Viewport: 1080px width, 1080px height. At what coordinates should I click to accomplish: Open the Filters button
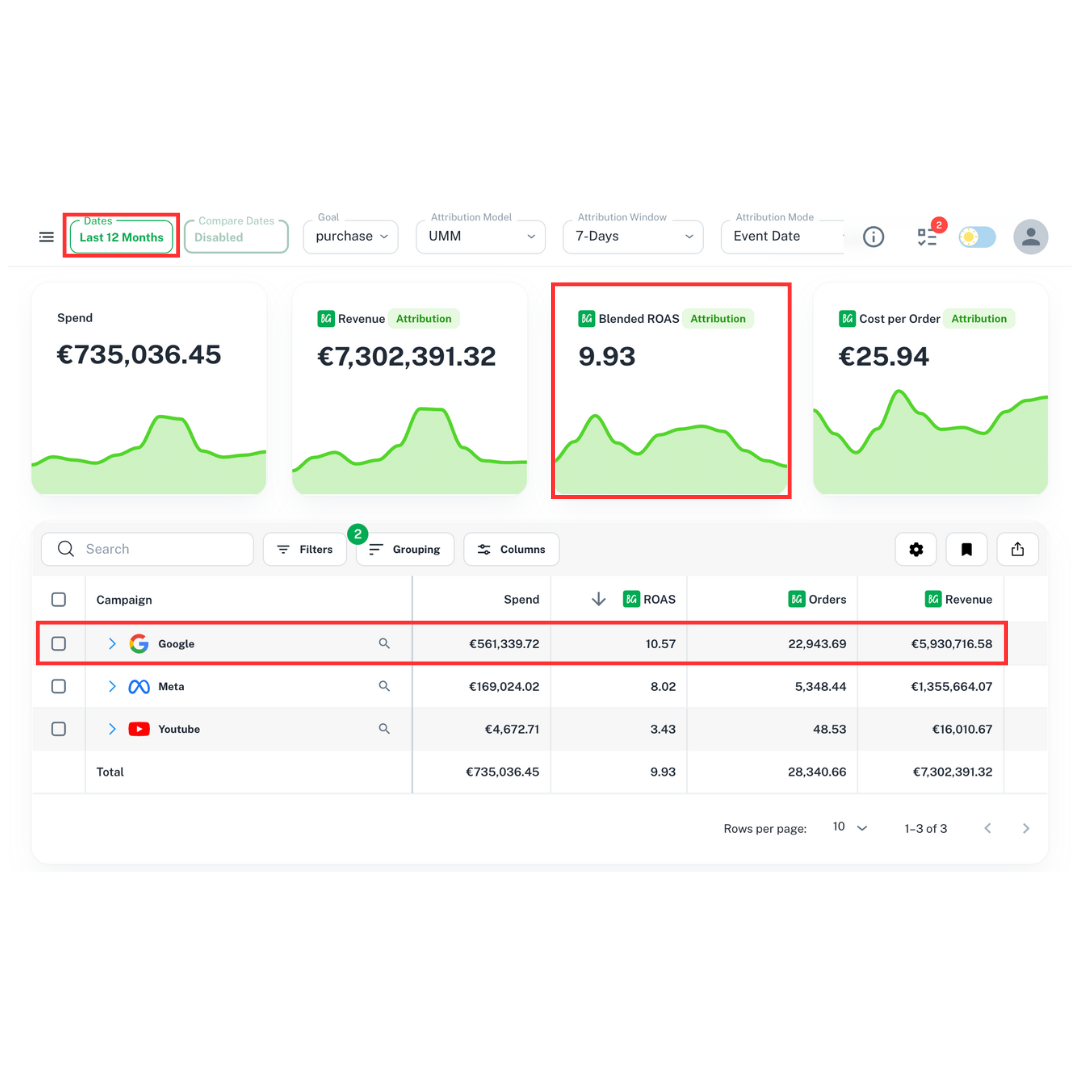tap(304, 549)
